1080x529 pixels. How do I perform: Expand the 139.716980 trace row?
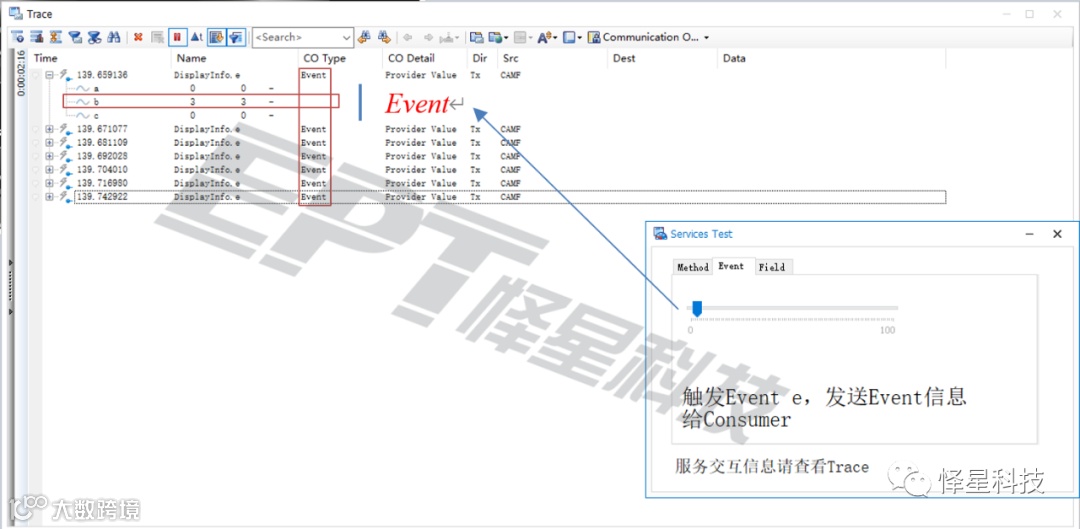pyautogui.click(x=50, y=183)
